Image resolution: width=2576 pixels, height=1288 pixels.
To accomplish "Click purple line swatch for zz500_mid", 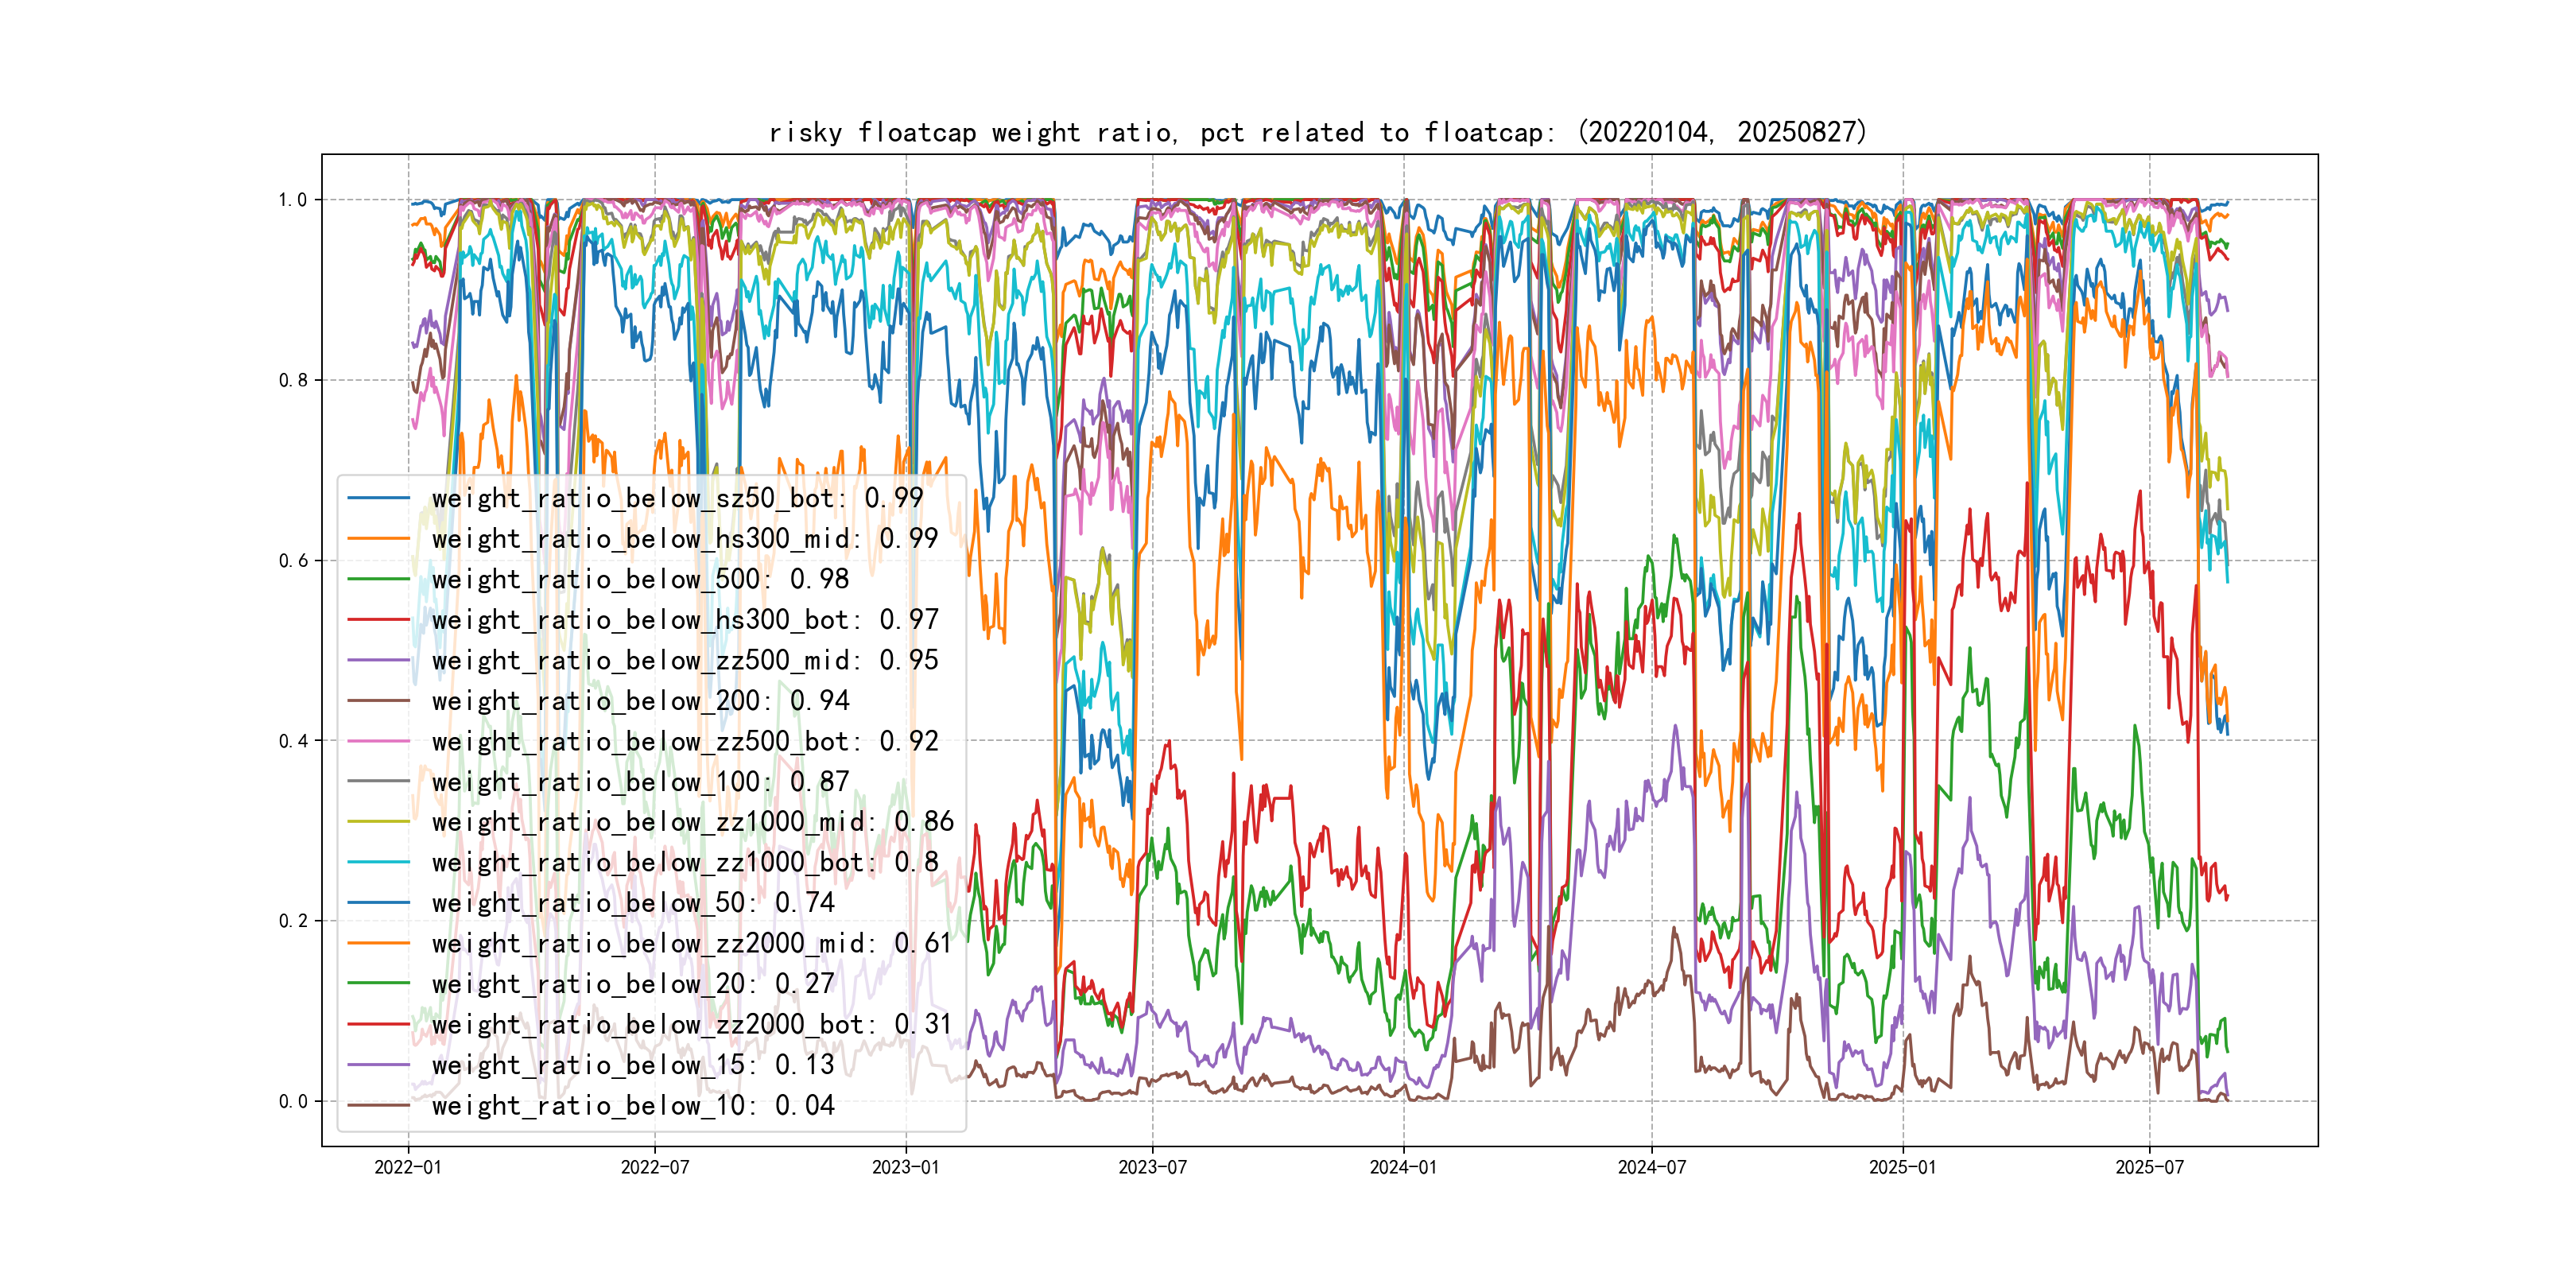I will [x=379, y=660].
